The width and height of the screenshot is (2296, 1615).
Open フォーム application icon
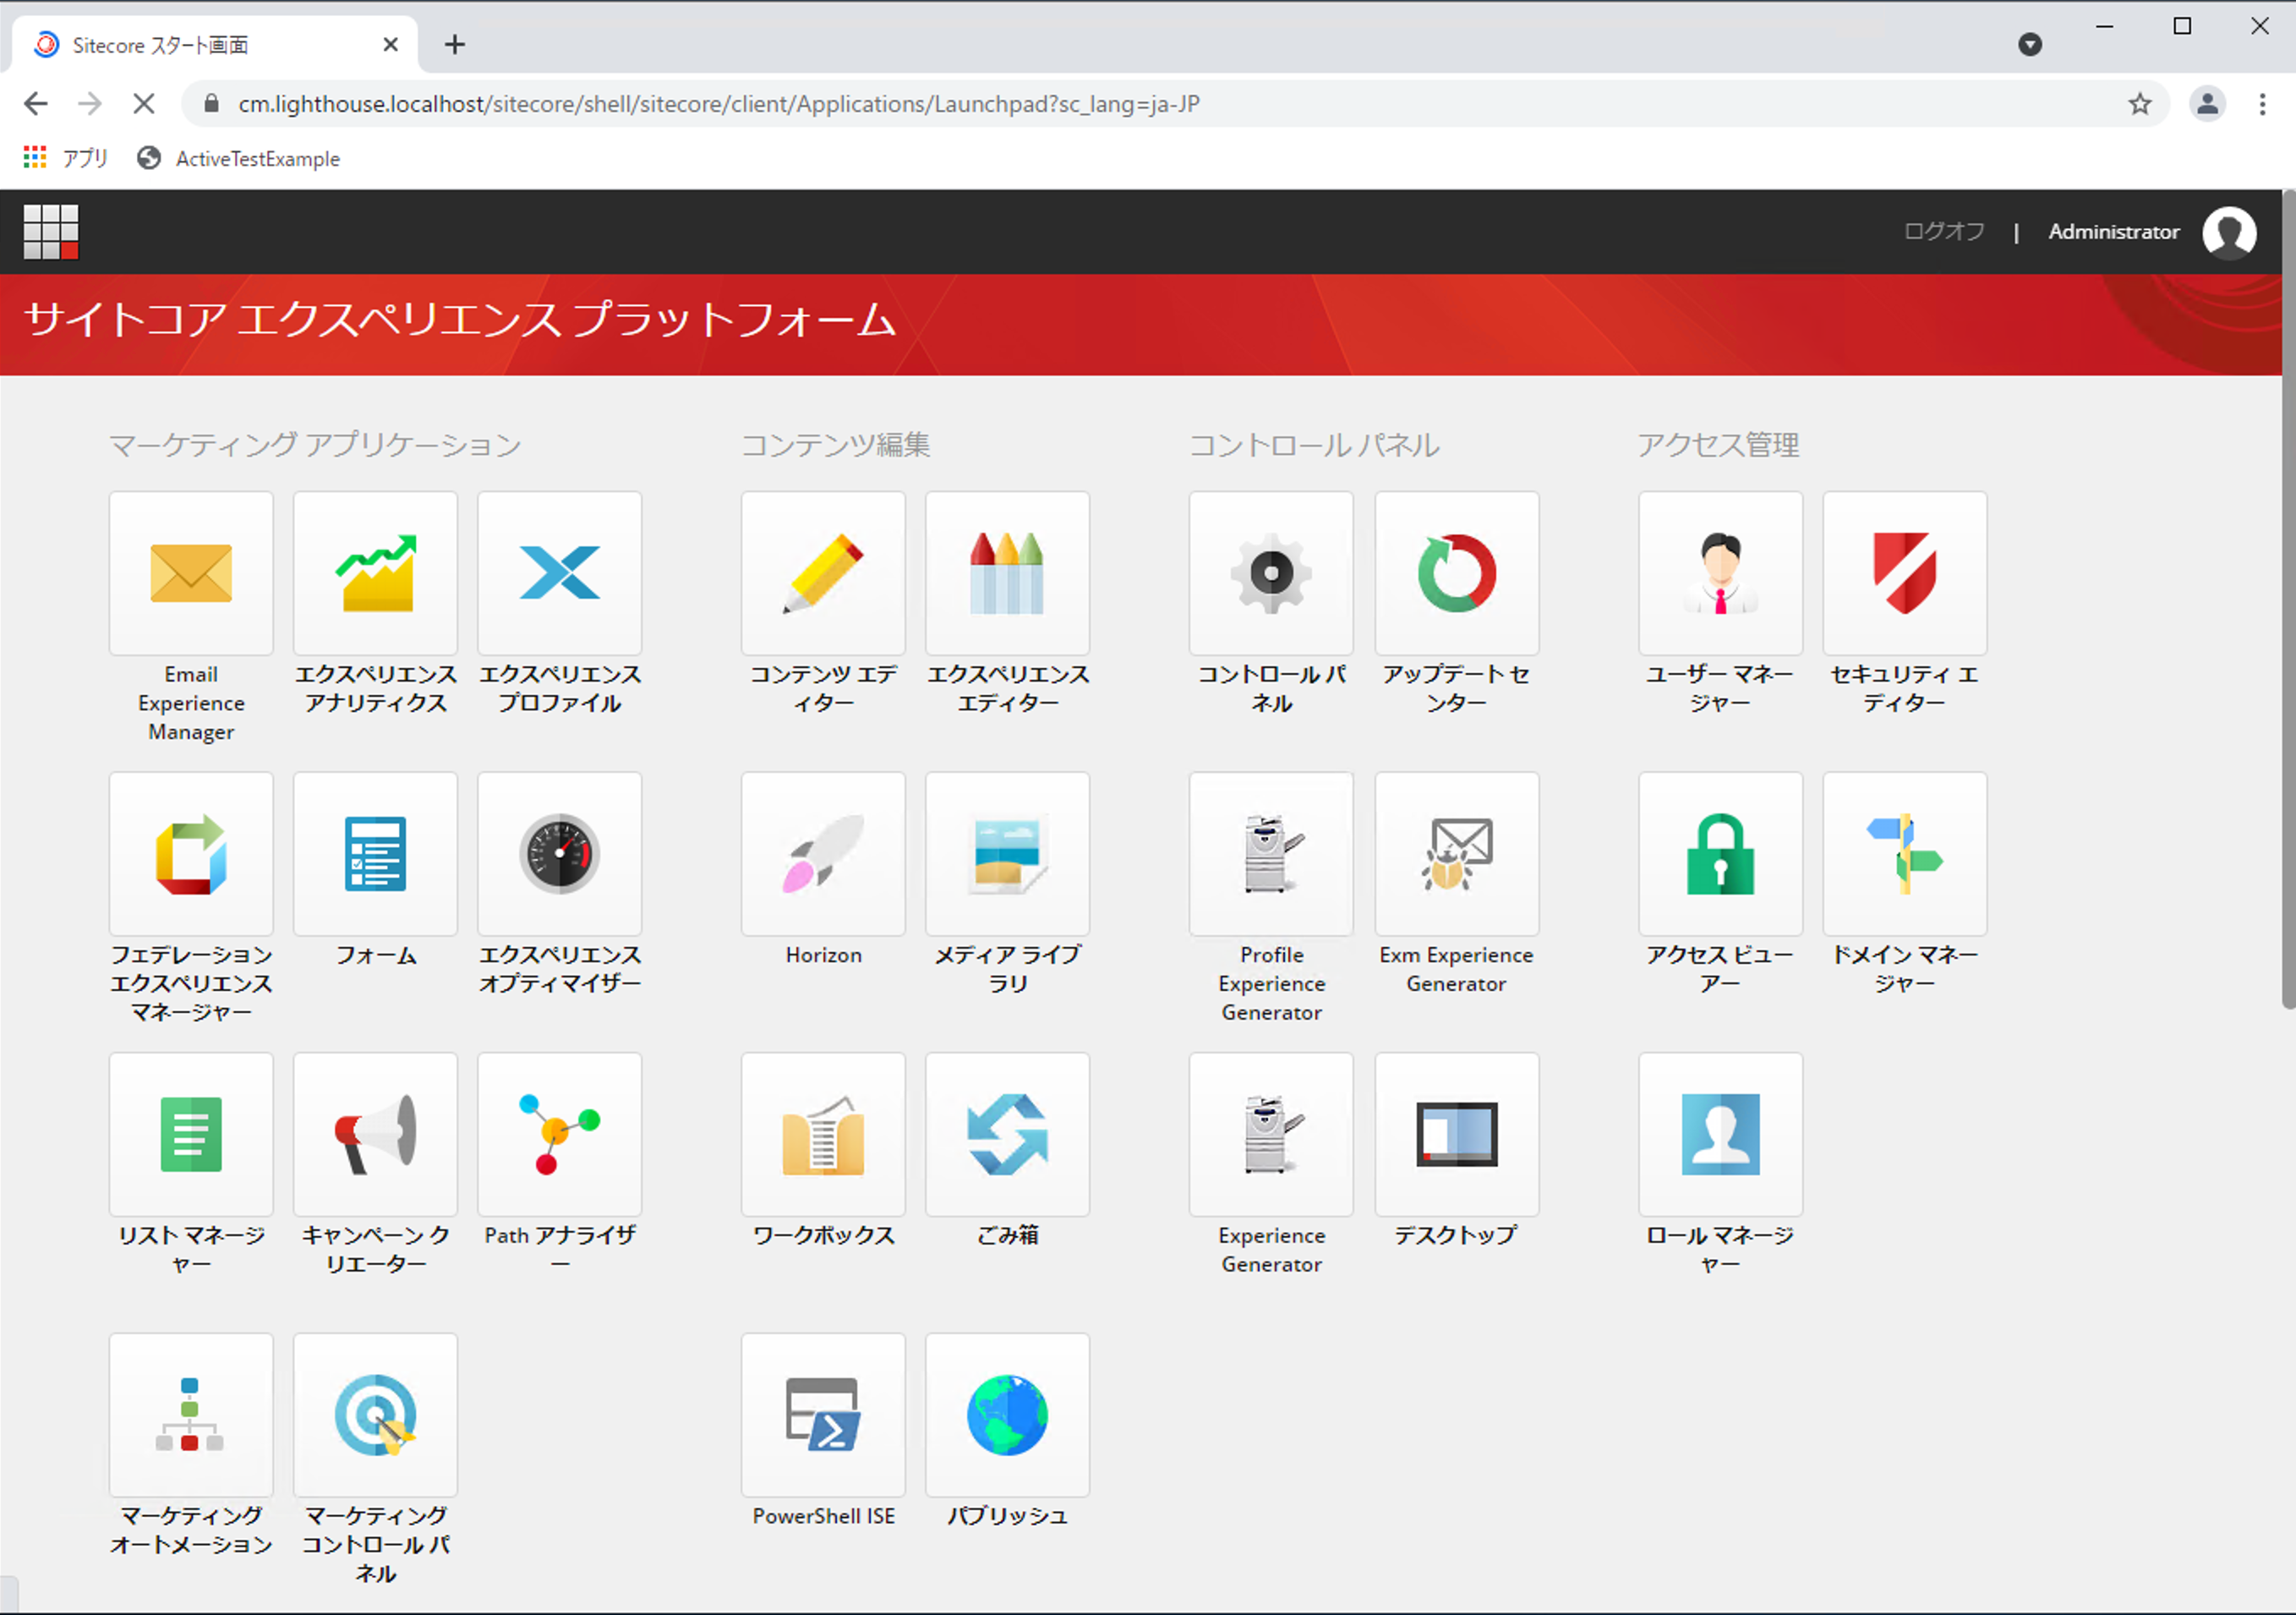[x=375, y=854]
